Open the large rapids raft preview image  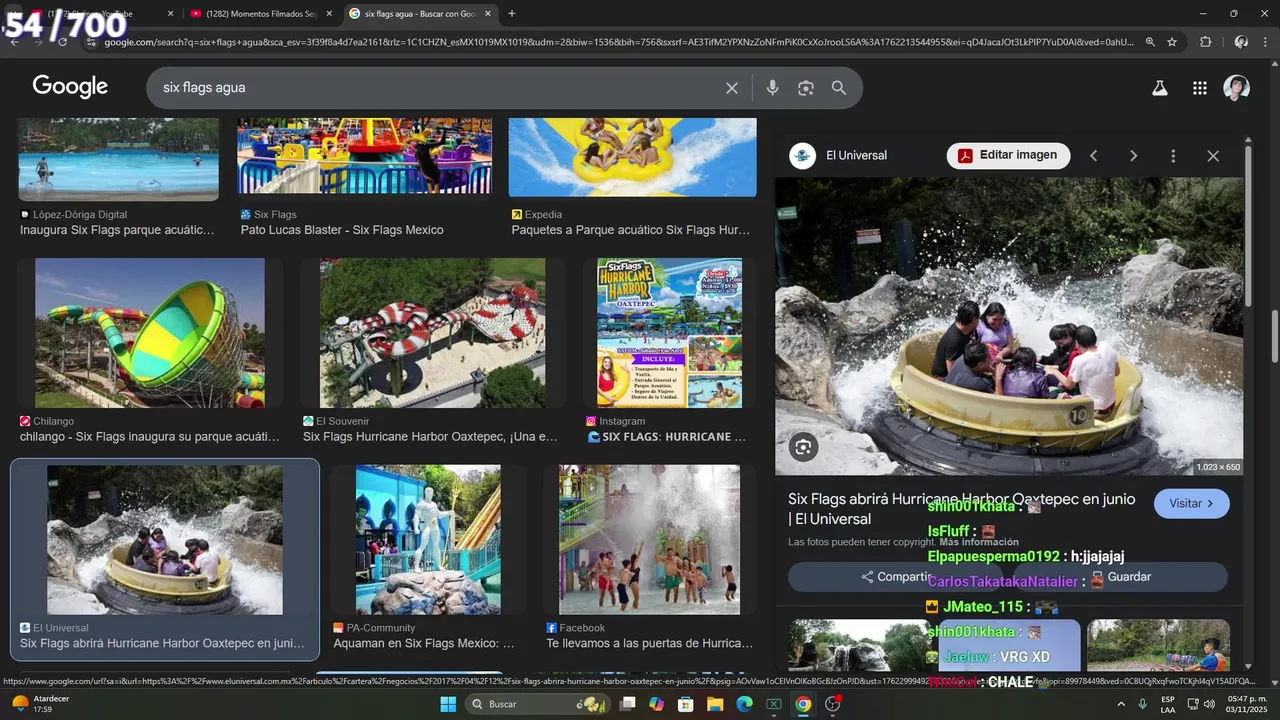click(1009, 326)
